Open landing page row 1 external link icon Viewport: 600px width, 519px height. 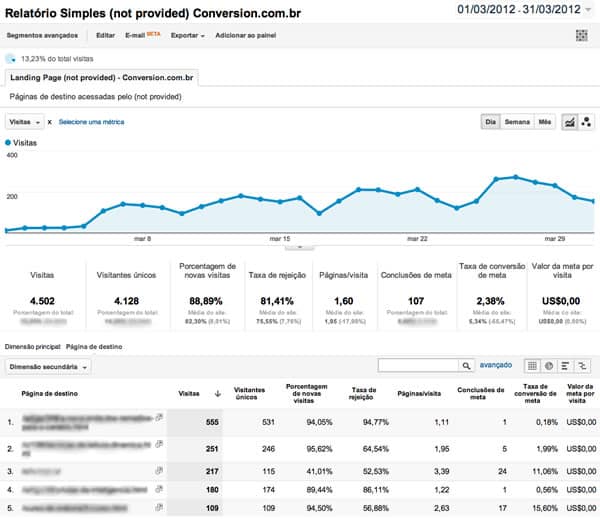click(x=159, y=418)
